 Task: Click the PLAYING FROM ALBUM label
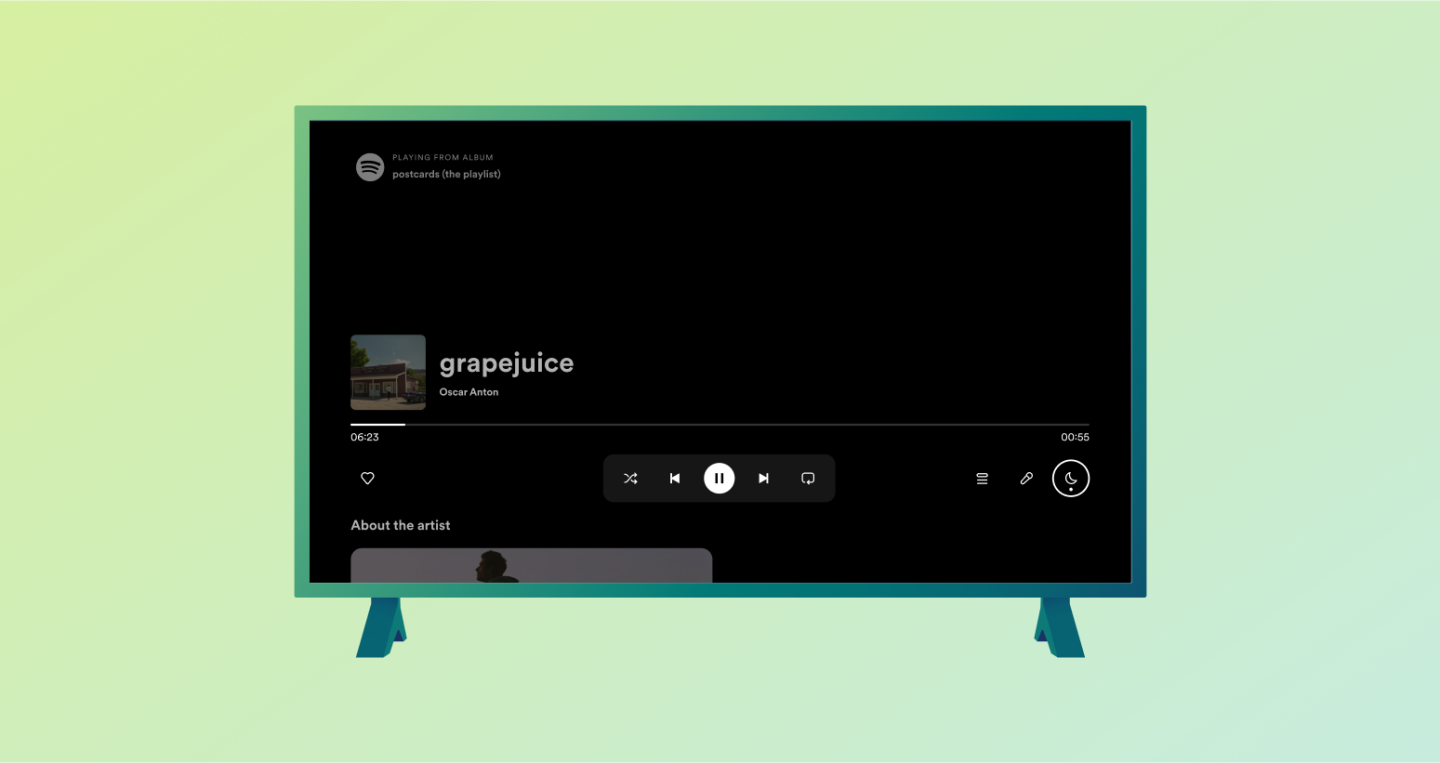(443, 157)
